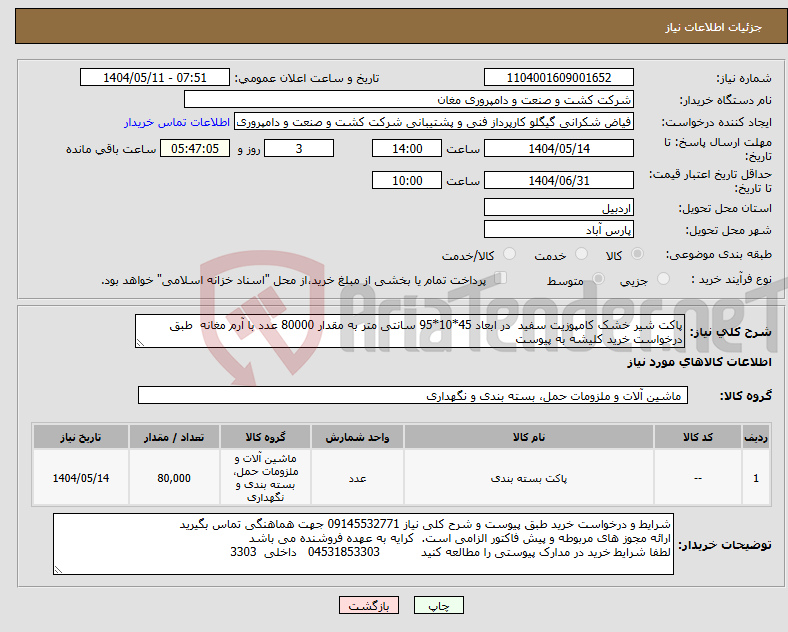This screenshot has width=788, height=632.
Task: Click the price validity date 1404/06/31 field
Action: pyautogui.click(x=558, y=180)
